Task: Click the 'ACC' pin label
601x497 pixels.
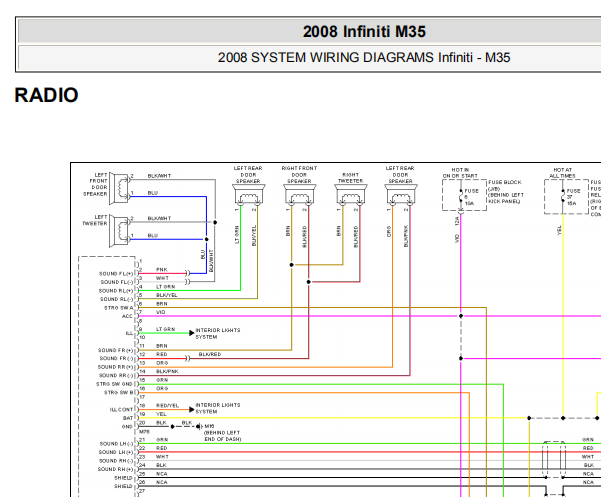Action: tap(127, 316)
